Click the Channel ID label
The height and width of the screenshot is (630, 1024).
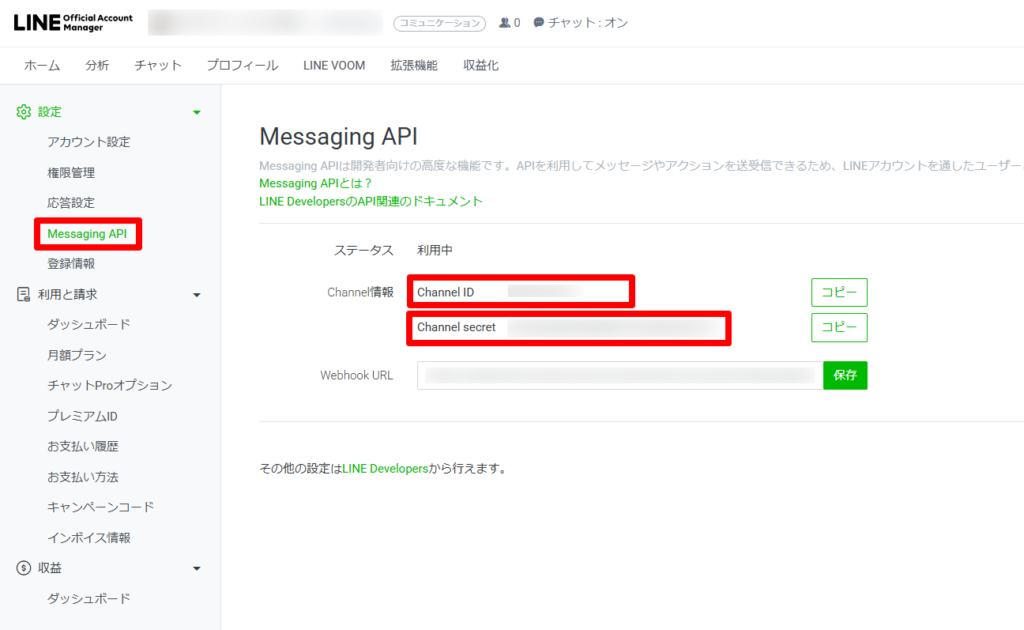(x=445, y=292)
